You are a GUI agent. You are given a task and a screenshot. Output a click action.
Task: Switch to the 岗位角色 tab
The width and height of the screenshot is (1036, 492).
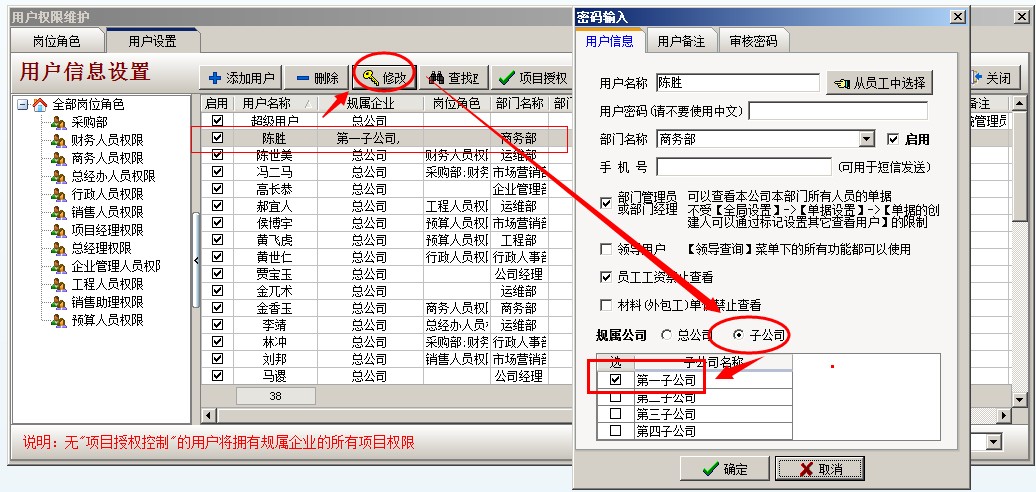(57, 41)
